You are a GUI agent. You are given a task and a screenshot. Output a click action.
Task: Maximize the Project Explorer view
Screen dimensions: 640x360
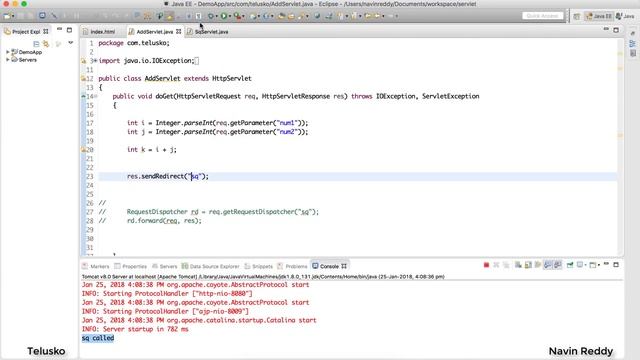pyautogui.click(x=69, y=30)
